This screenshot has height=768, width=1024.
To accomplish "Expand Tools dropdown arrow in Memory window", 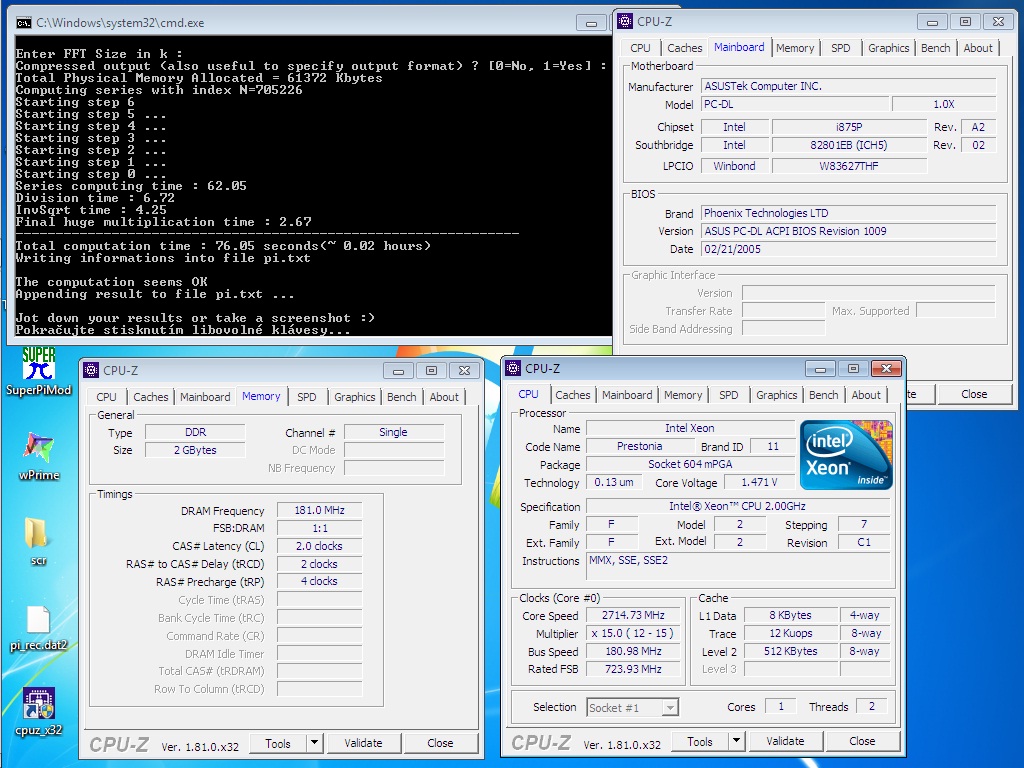I will click(314, 743).
